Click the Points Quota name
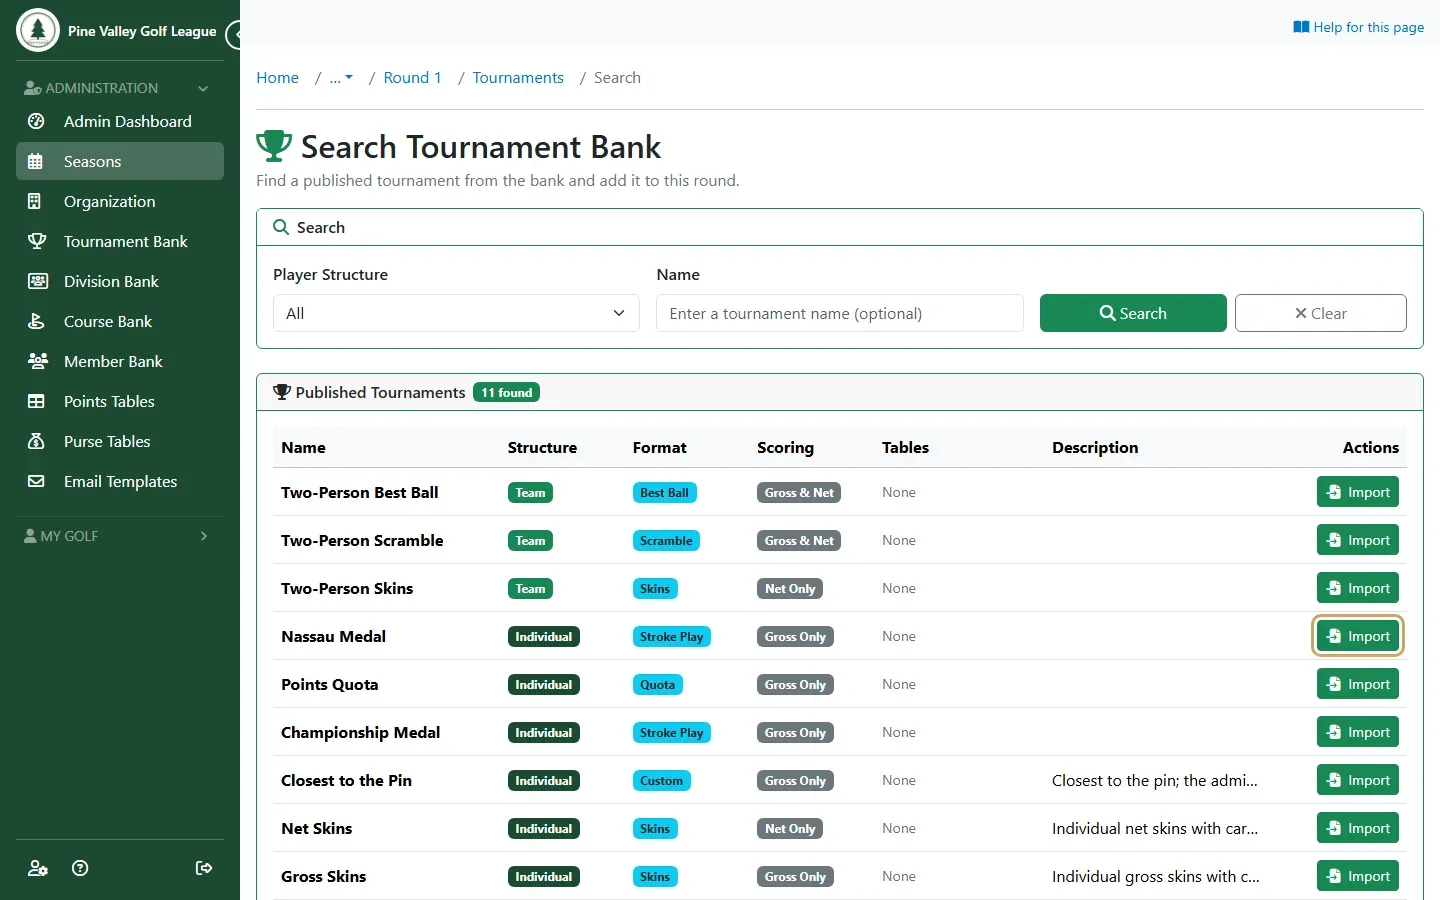Image resolution: width=1440 pixels, height=900 pixels. (x=329, y=684)
